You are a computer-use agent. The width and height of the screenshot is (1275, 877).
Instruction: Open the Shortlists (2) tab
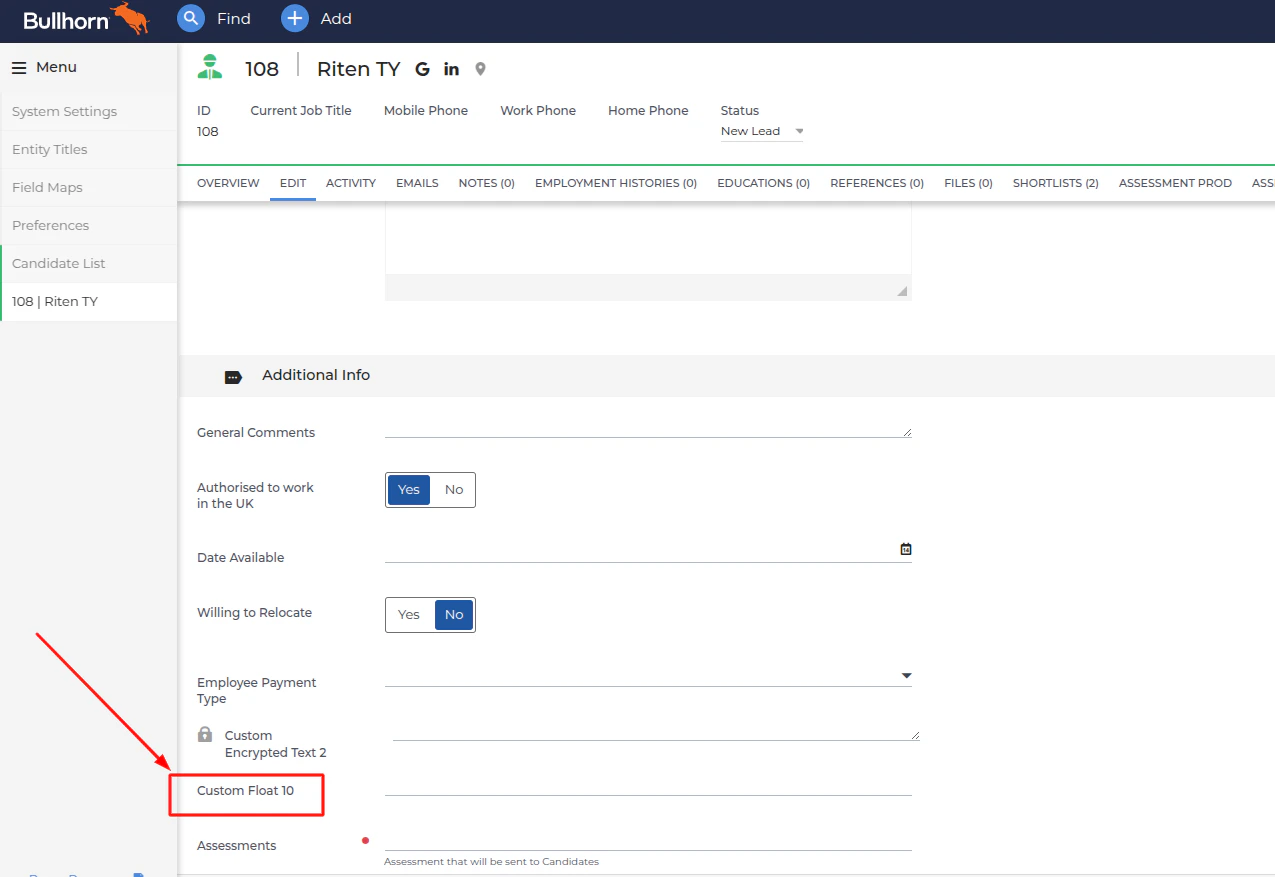click(1055, 183)
